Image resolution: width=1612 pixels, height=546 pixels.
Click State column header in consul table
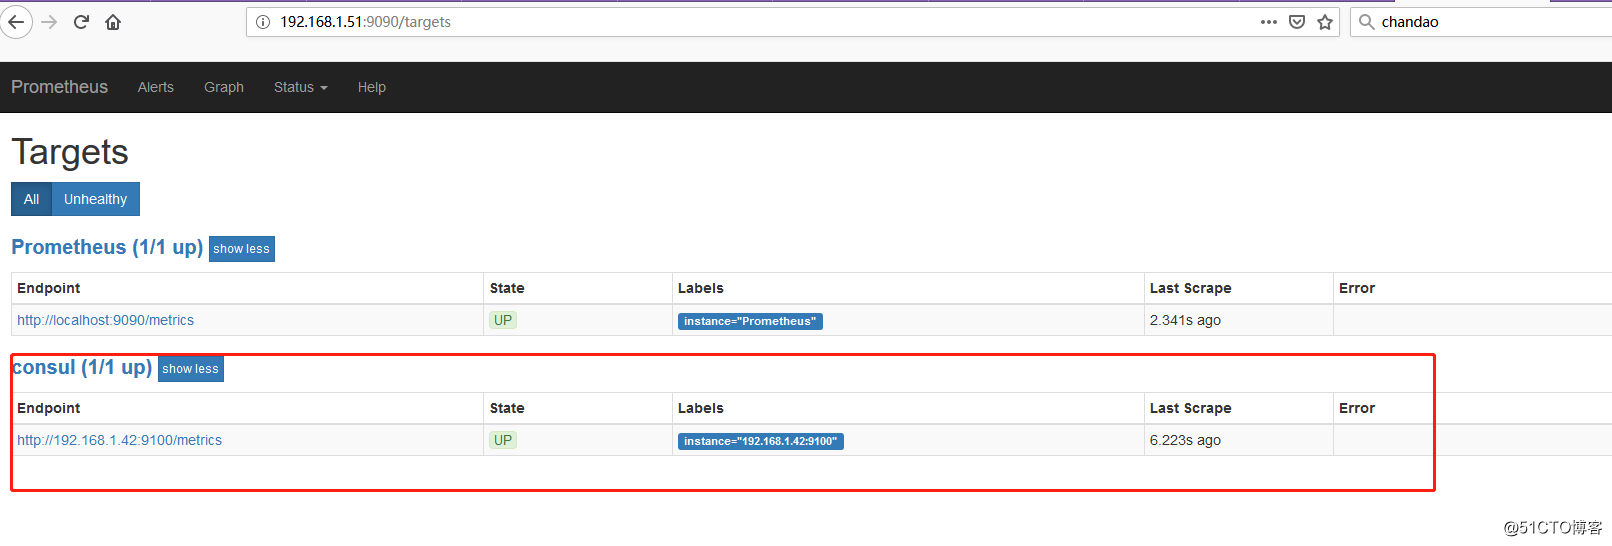click(x=507, y=408)
